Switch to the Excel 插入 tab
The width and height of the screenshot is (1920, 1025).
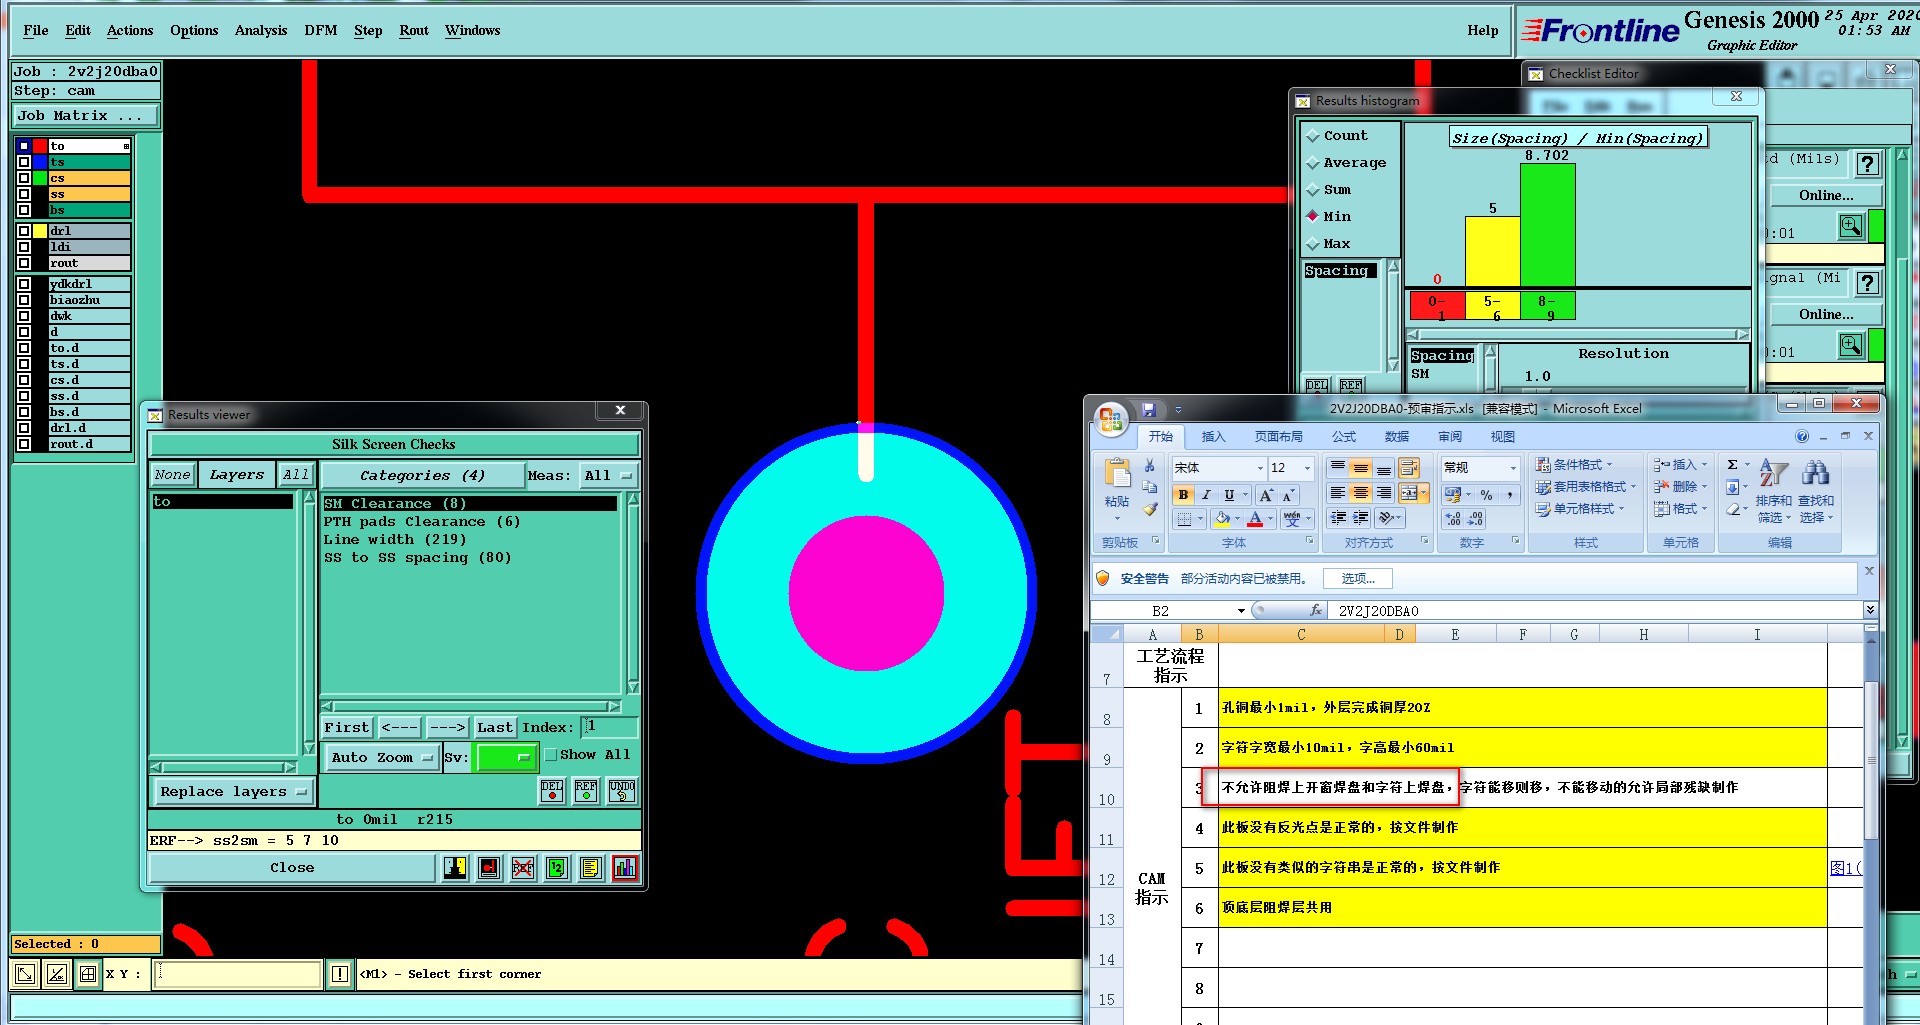[1213, 437]
